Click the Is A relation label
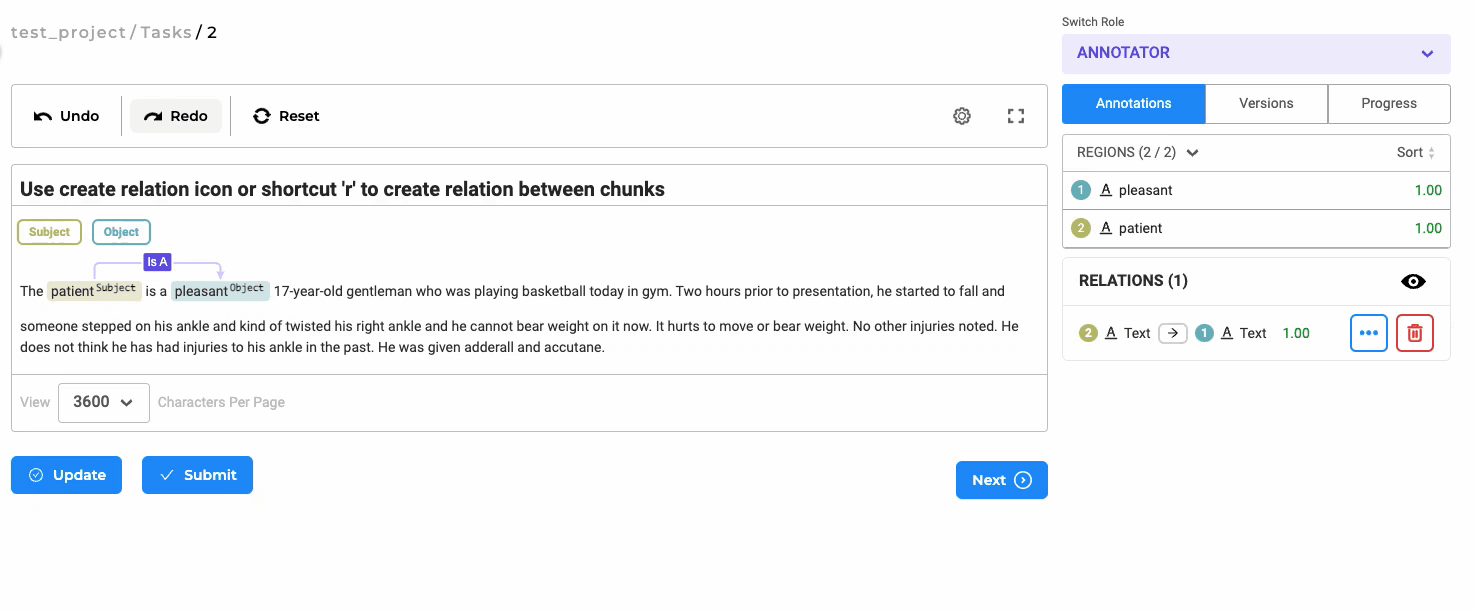Screen dimensions: 1476x610 [x=158, y=262]
